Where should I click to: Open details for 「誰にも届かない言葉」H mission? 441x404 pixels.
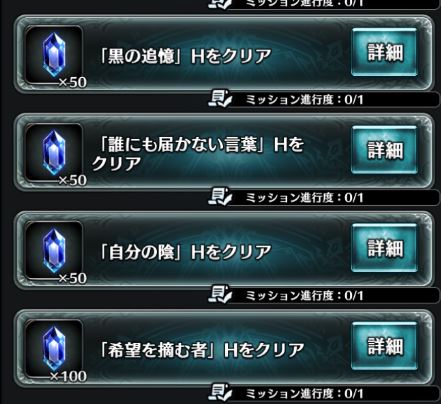coord(384,150)
